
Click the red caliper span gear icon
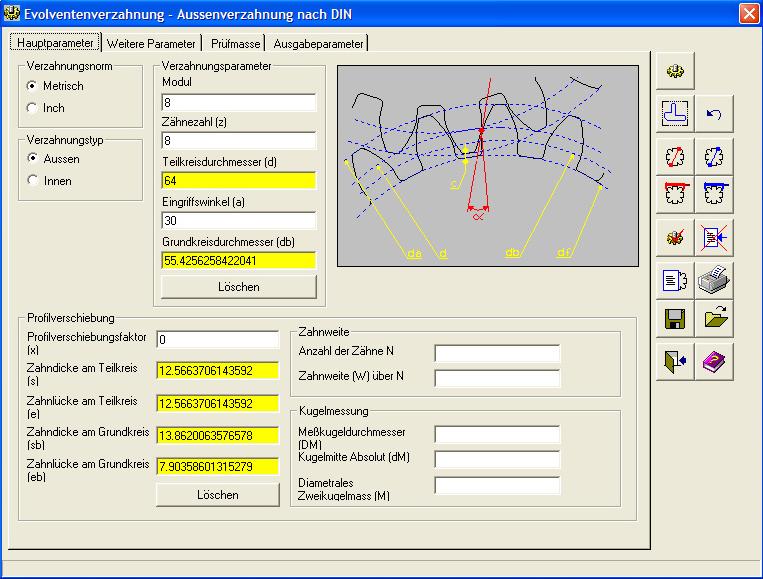675,194
